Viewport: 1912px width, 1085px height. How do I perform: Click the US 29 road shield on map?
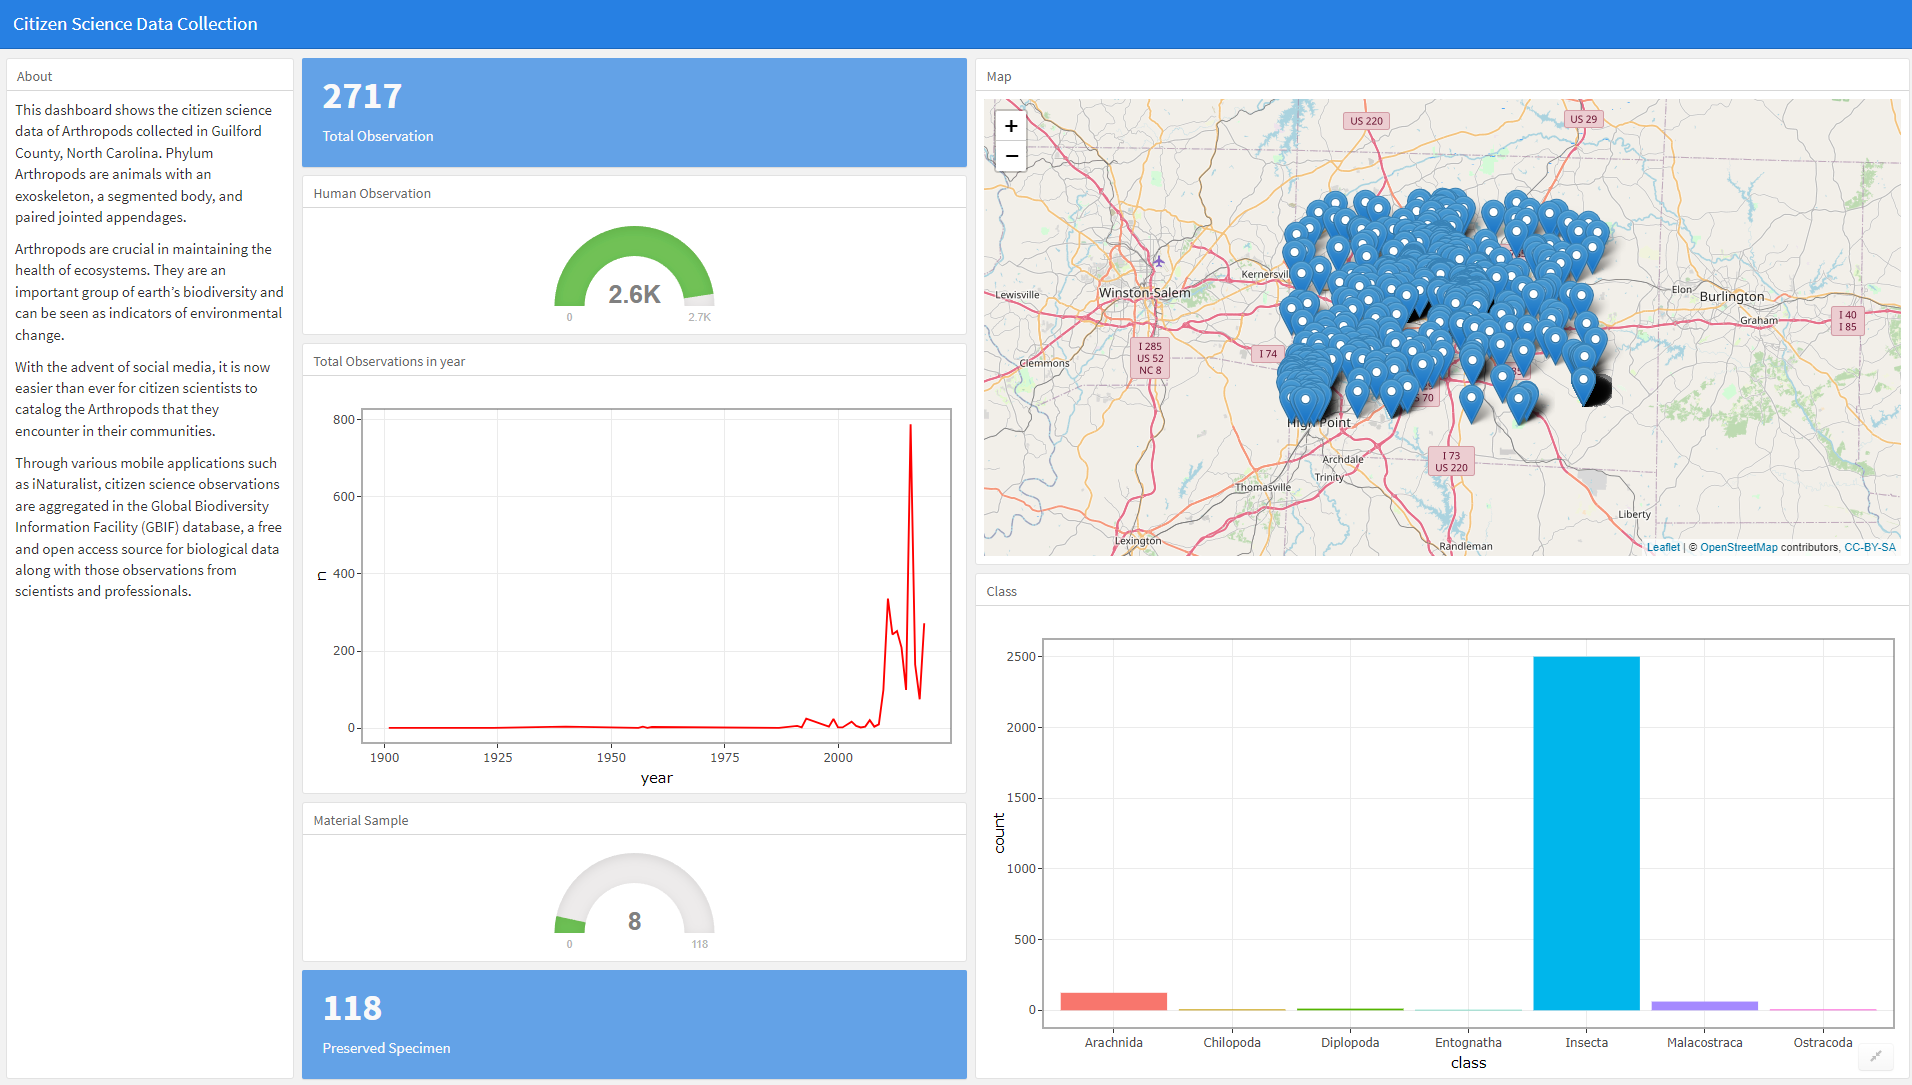1583,119
